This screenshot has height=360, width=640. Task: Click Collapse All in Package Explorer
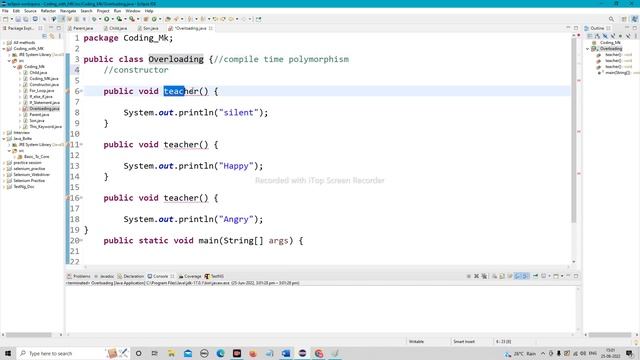[x=44, y=36]
